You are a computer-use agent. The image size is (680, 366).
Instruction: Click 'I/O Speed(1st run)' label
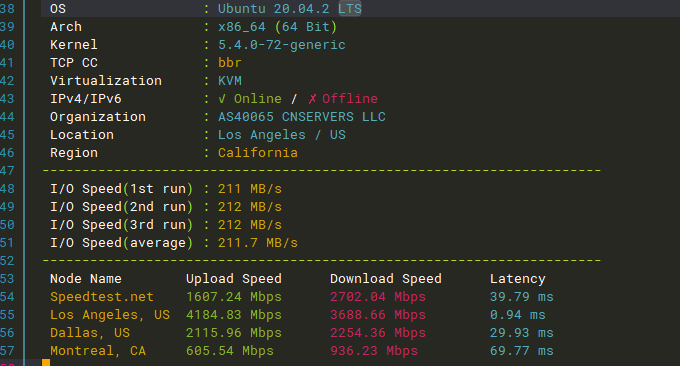(121, 189)
